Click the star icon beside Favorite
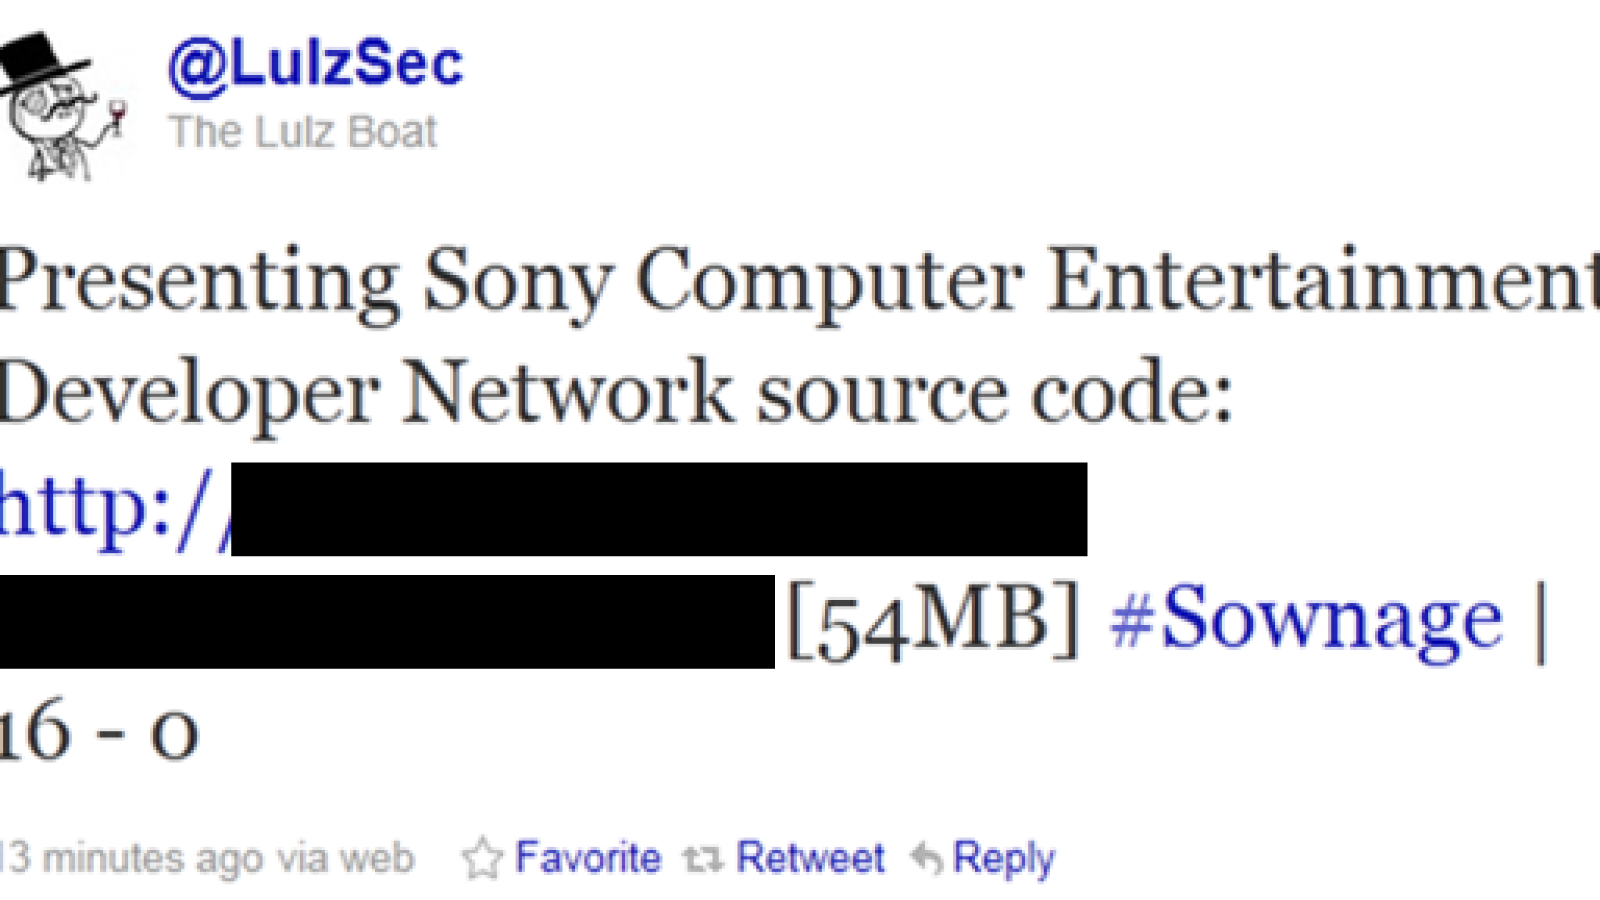Image resolution: width=1600 pixels, height=900 pixels. pyautogui.click(x=483, y=858)
